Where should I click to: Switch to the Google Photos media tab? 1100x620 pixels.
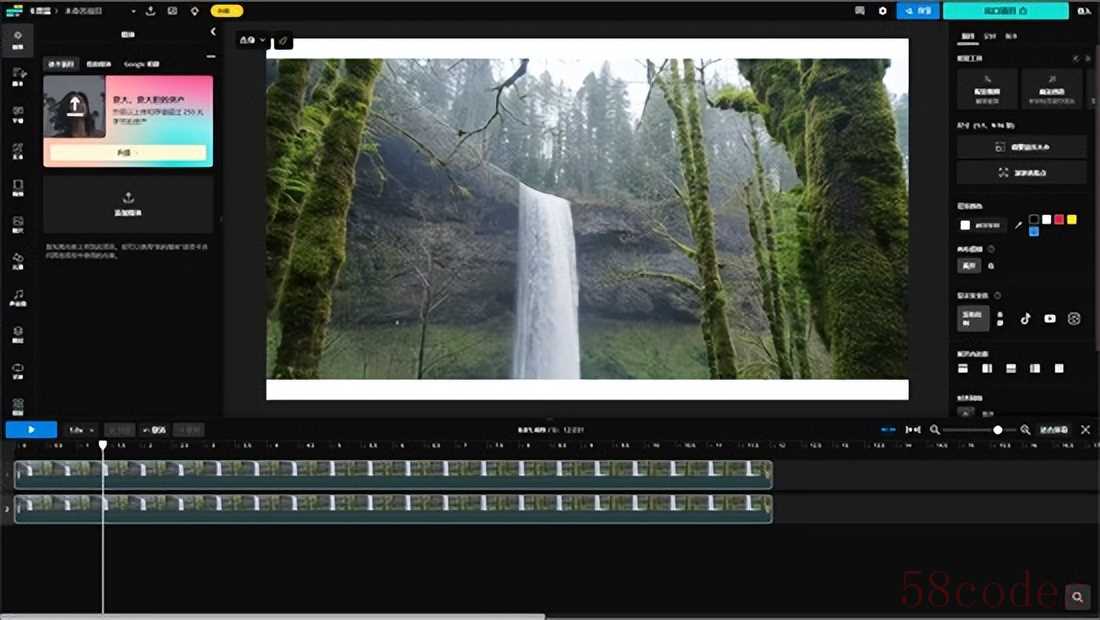141,64
